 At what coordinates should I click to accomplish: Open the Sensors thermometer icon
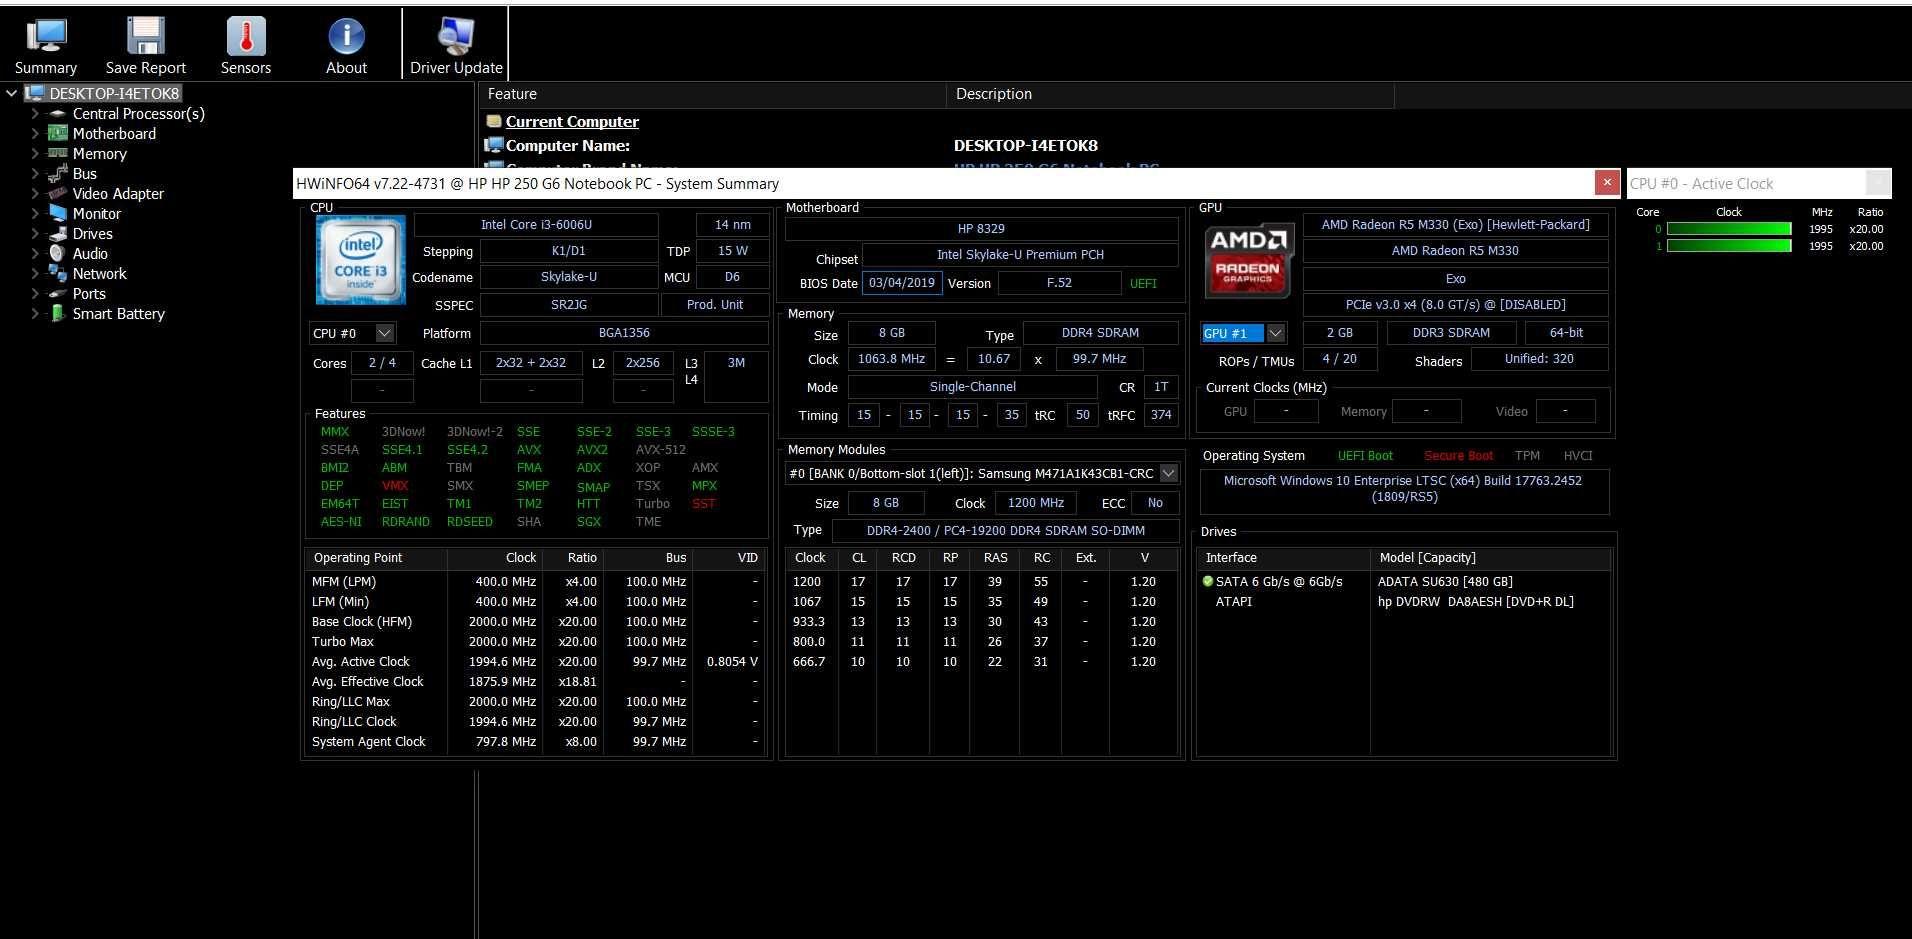tap(246, 36)
